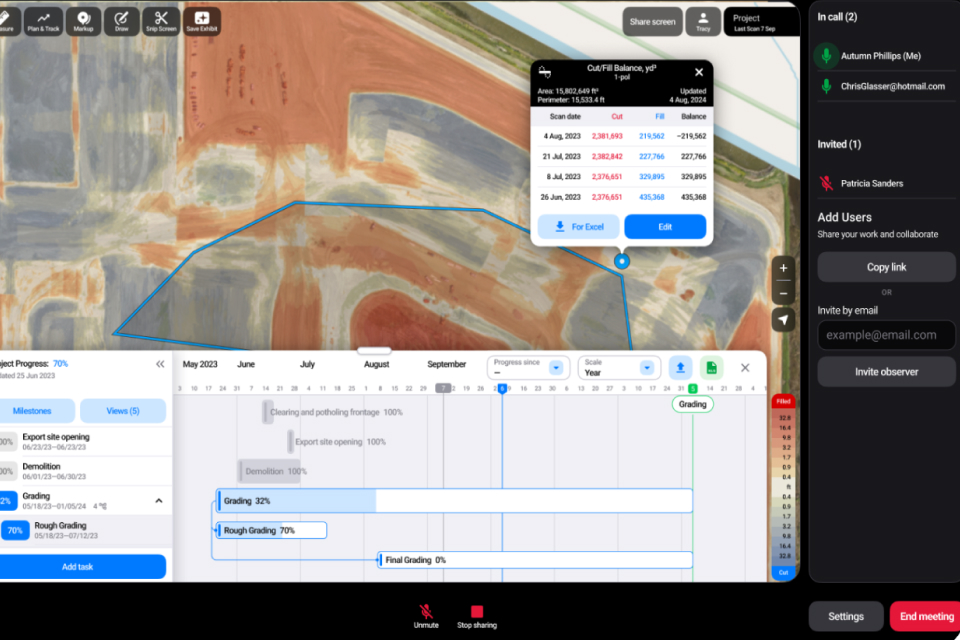Select the Markup tool
This screenshot has height=640, width=960.
tap(83, 21)
